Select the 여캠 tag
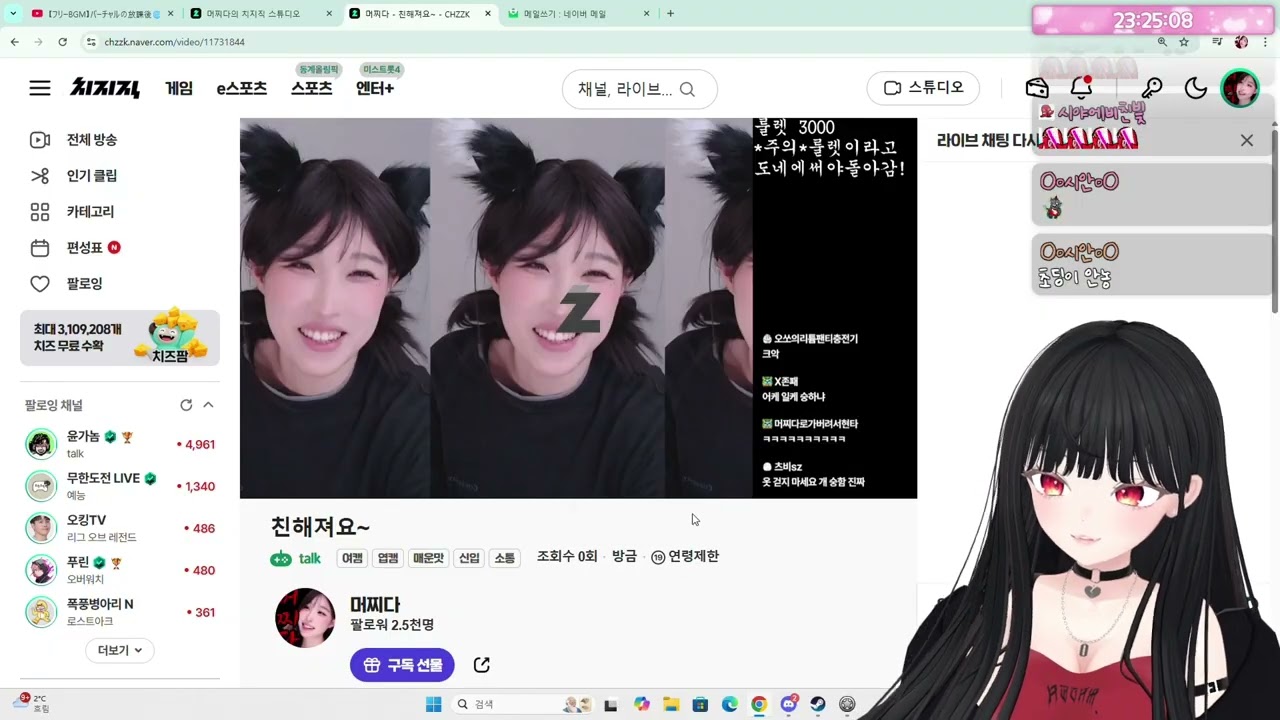This screenshot has height=720, width=1280. [352, 558]
